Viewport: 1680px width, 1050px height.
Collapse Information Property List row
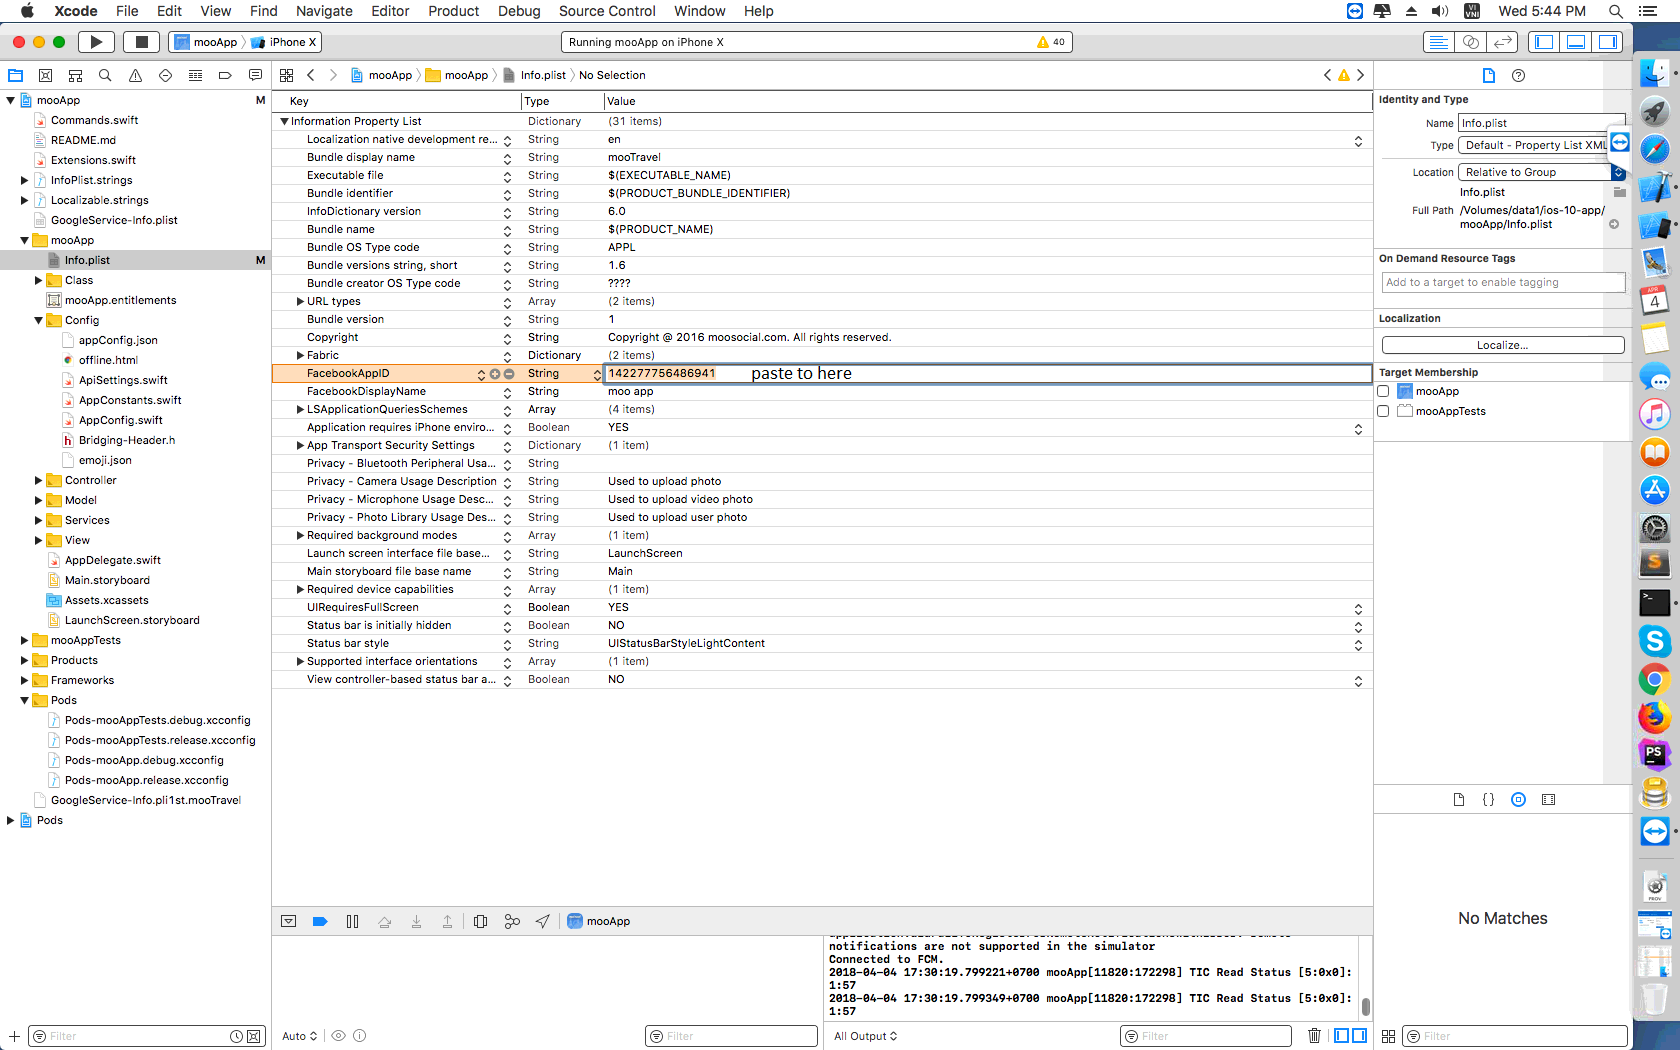point(284,121)
